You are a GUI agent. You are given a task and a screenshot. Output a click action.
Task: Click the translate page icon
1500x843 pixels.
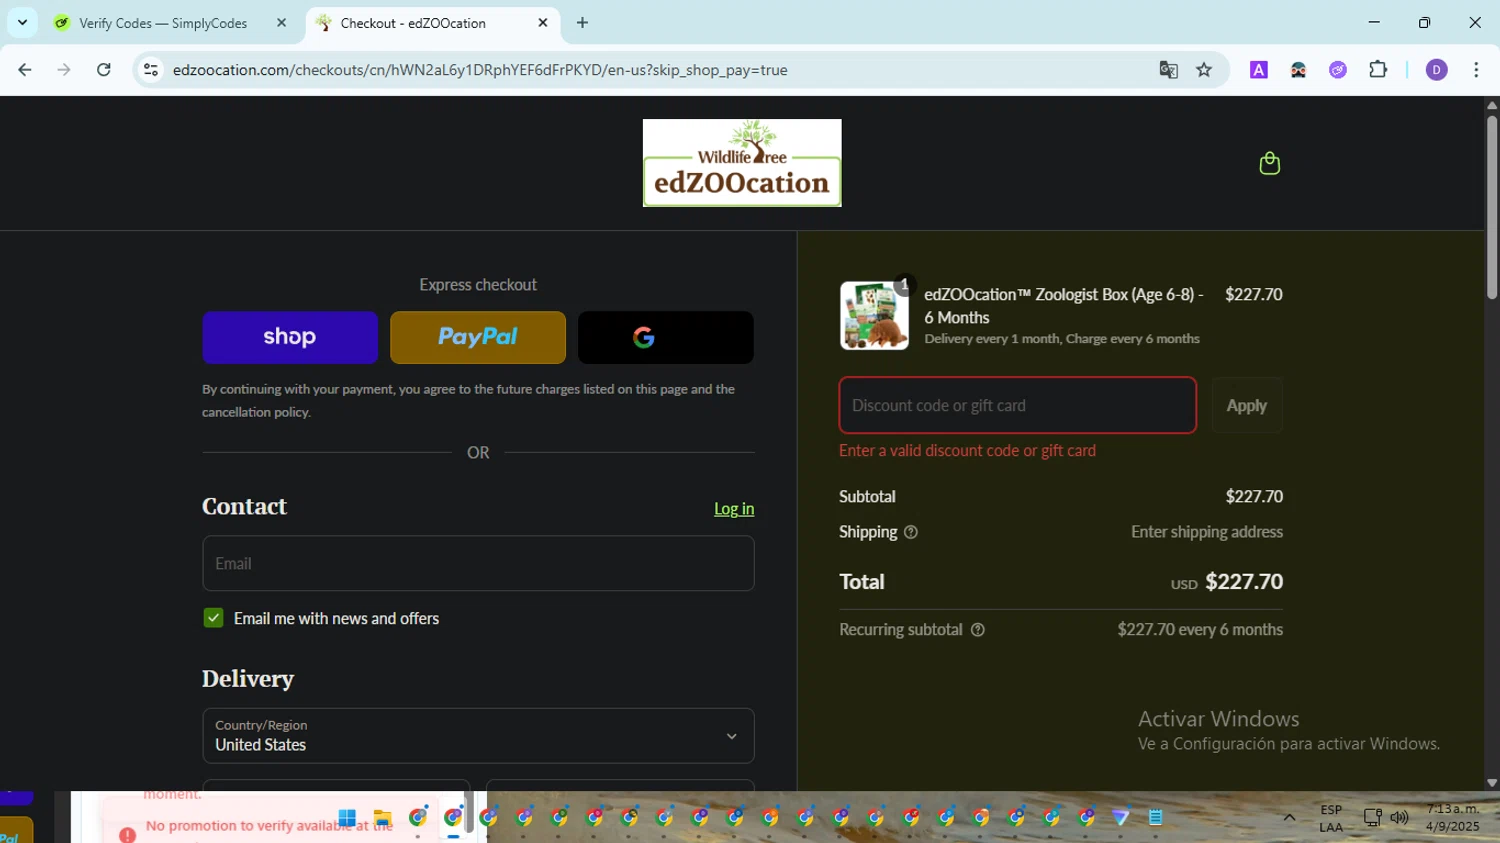pos(1168,70)
